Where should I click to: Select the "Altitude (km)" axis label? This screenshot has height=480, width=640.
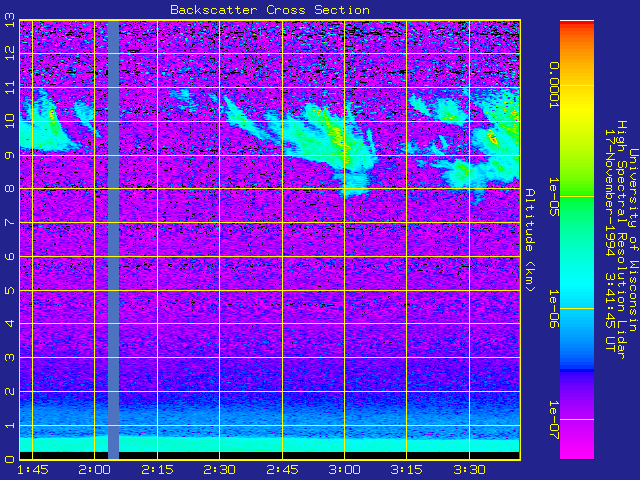(530, 240)
